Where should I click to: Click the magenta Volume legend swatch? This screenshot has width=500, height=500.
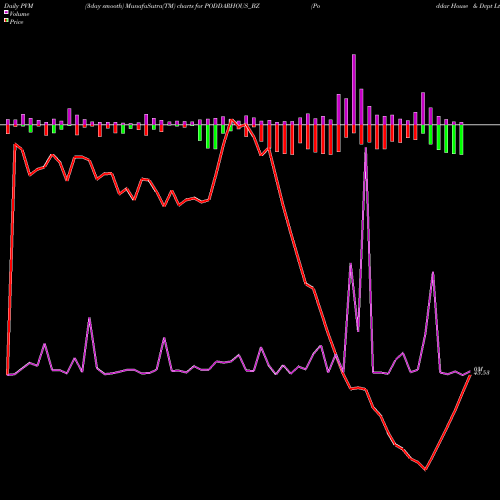click(x=6, y=12)
